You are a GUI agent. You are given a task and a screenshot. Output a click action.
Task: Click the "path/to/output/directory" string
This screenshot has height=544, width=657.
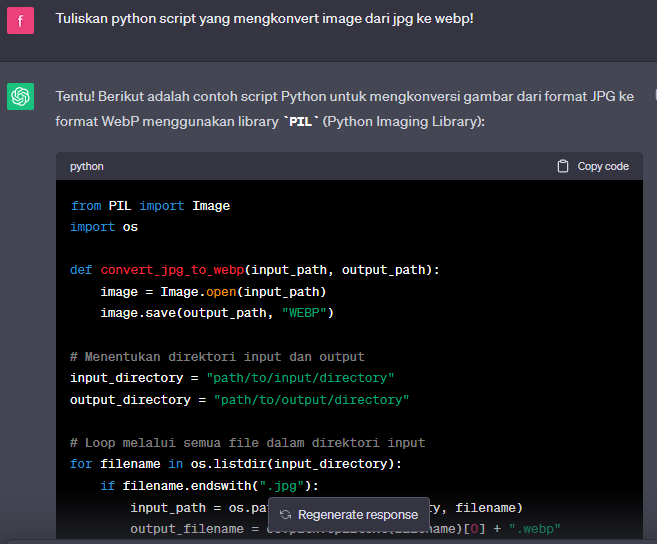(x=311, y=399)
